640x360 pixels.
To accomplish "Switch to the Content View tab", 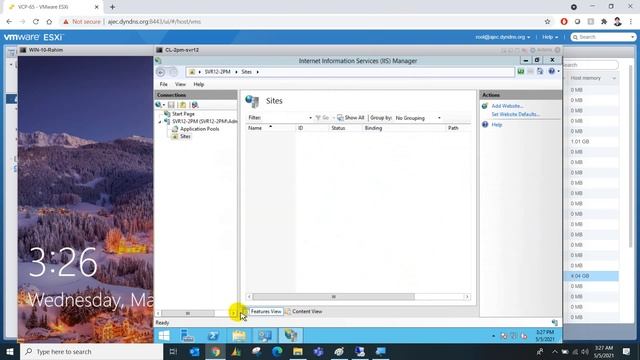I will coord(304,311).
